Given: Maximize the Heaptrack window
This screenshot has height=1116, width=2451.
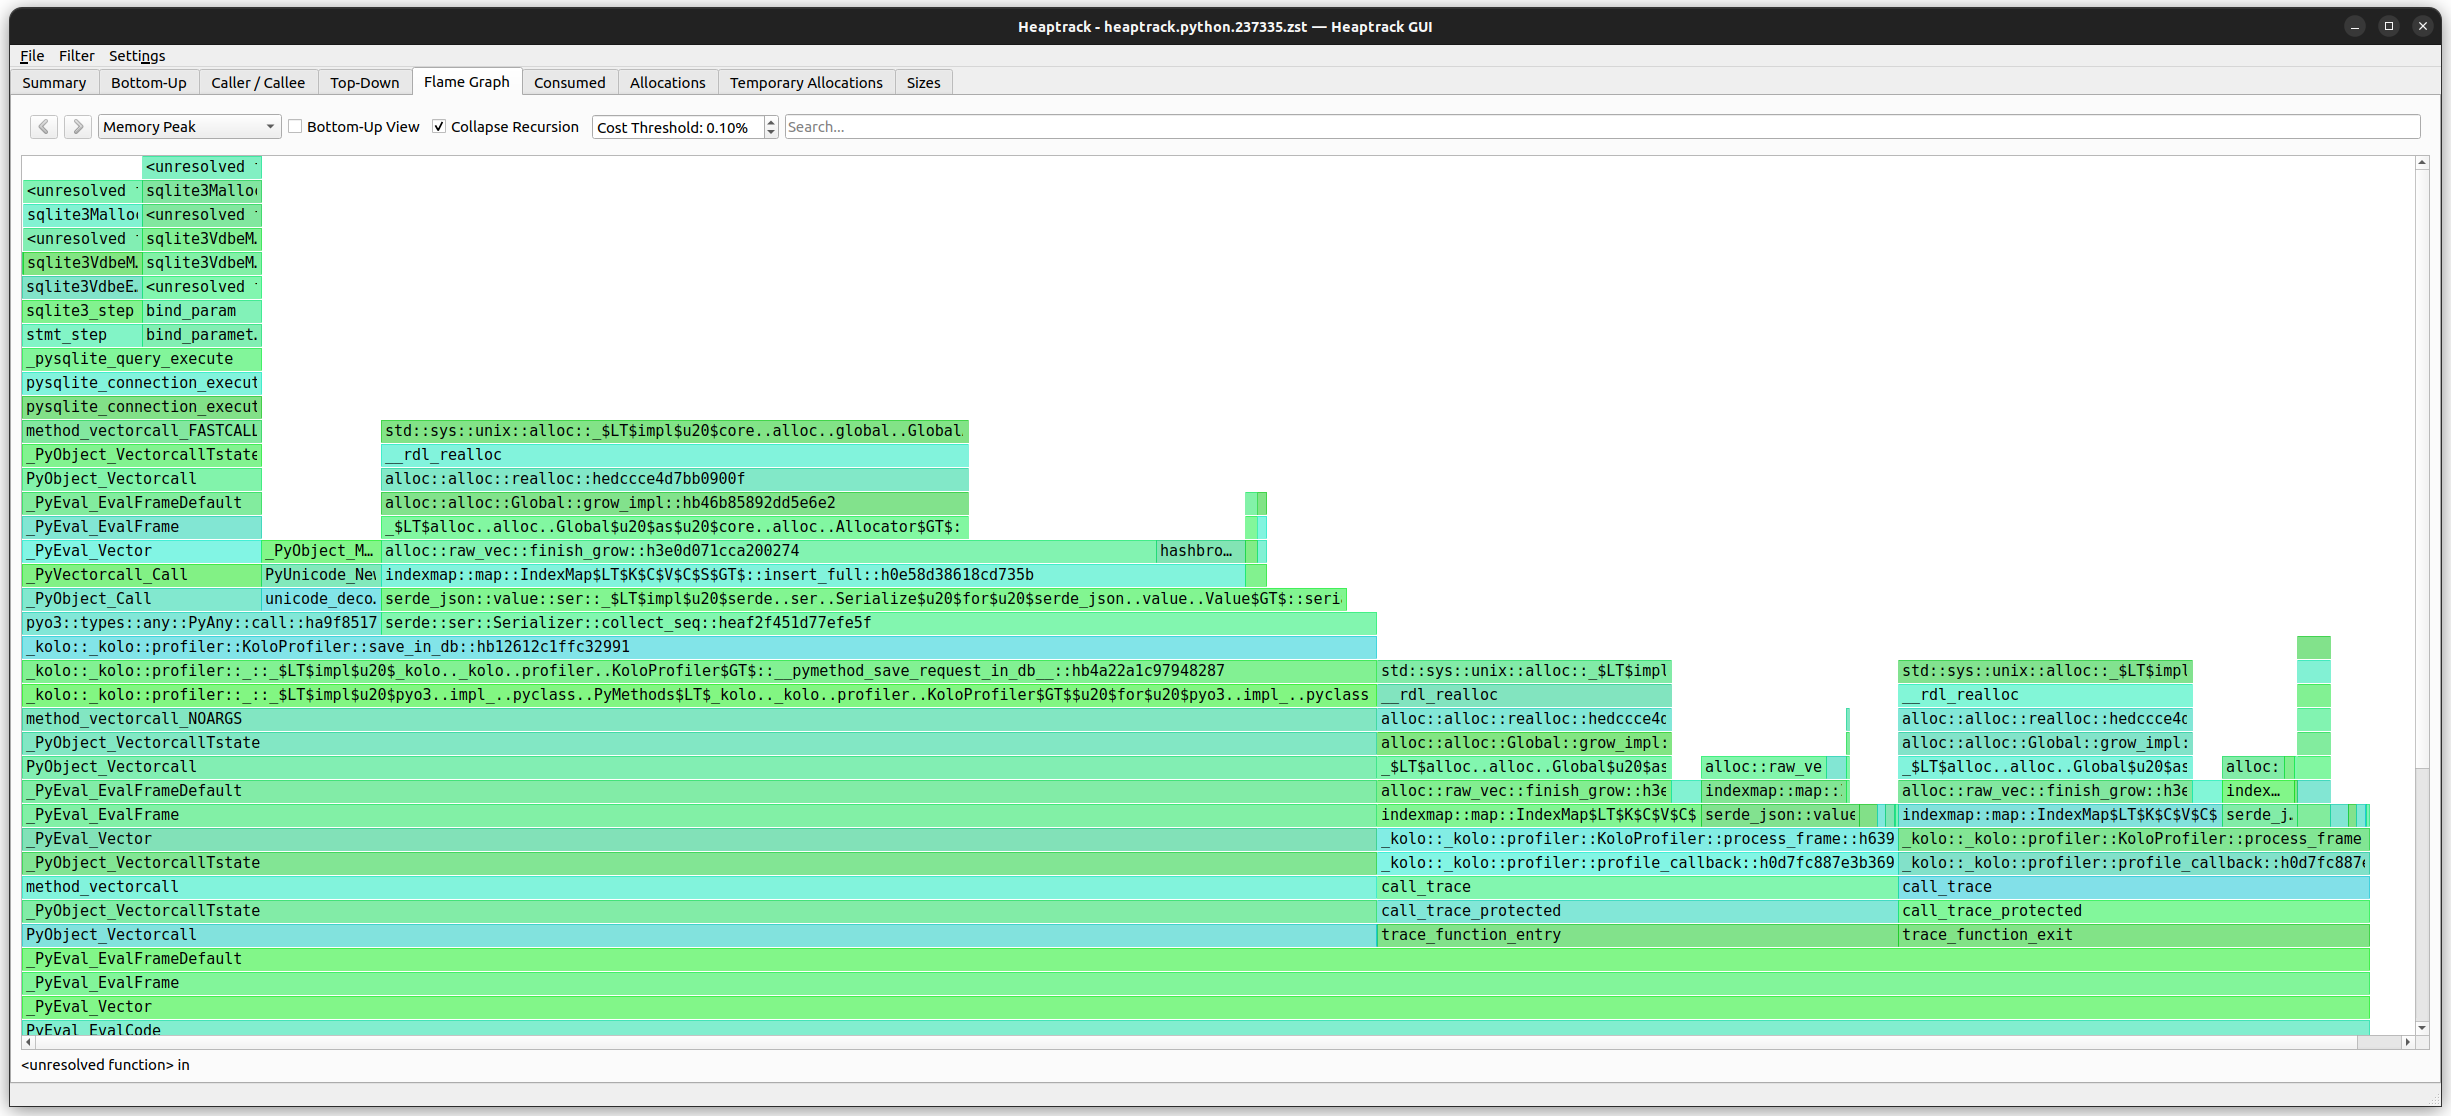Looking at the screenshot, I should click(2389, 27).
